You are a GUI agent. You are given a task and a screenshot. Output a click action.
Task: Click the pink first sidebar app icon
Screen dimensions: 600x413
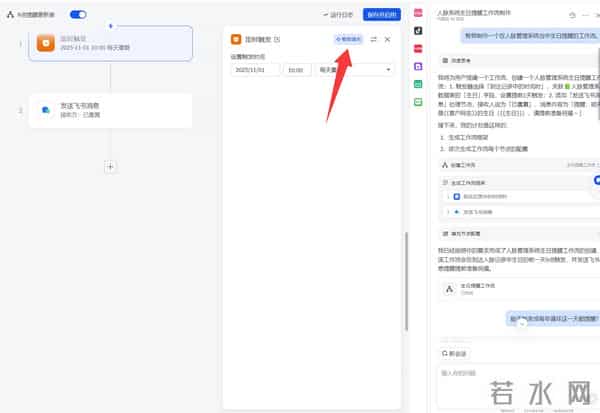[418, 13]
